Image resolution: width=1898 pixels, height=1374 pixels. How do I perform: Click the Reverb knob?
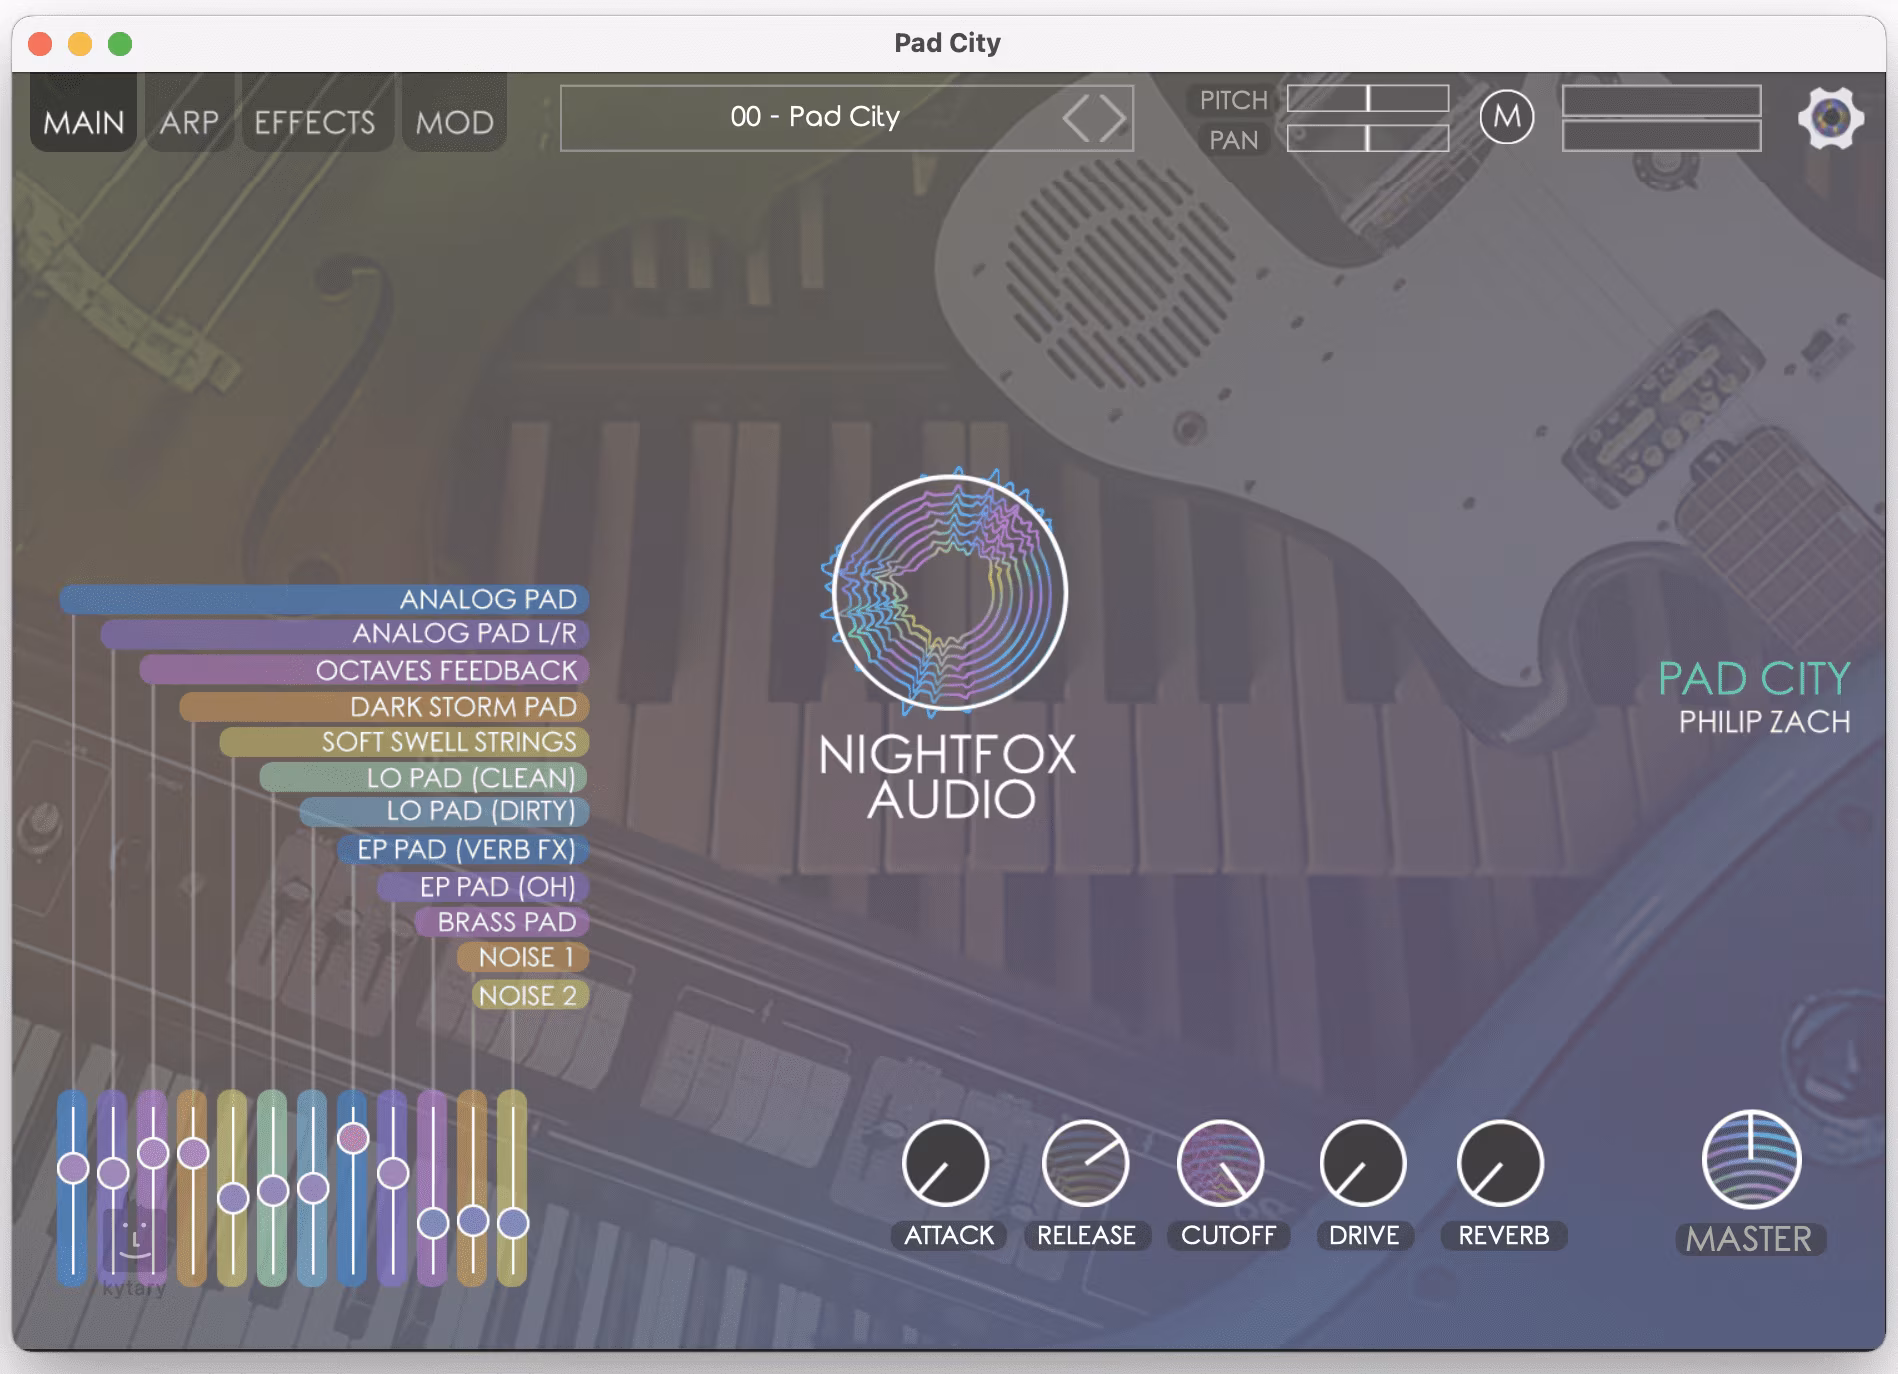[x=1500, y=1164]
